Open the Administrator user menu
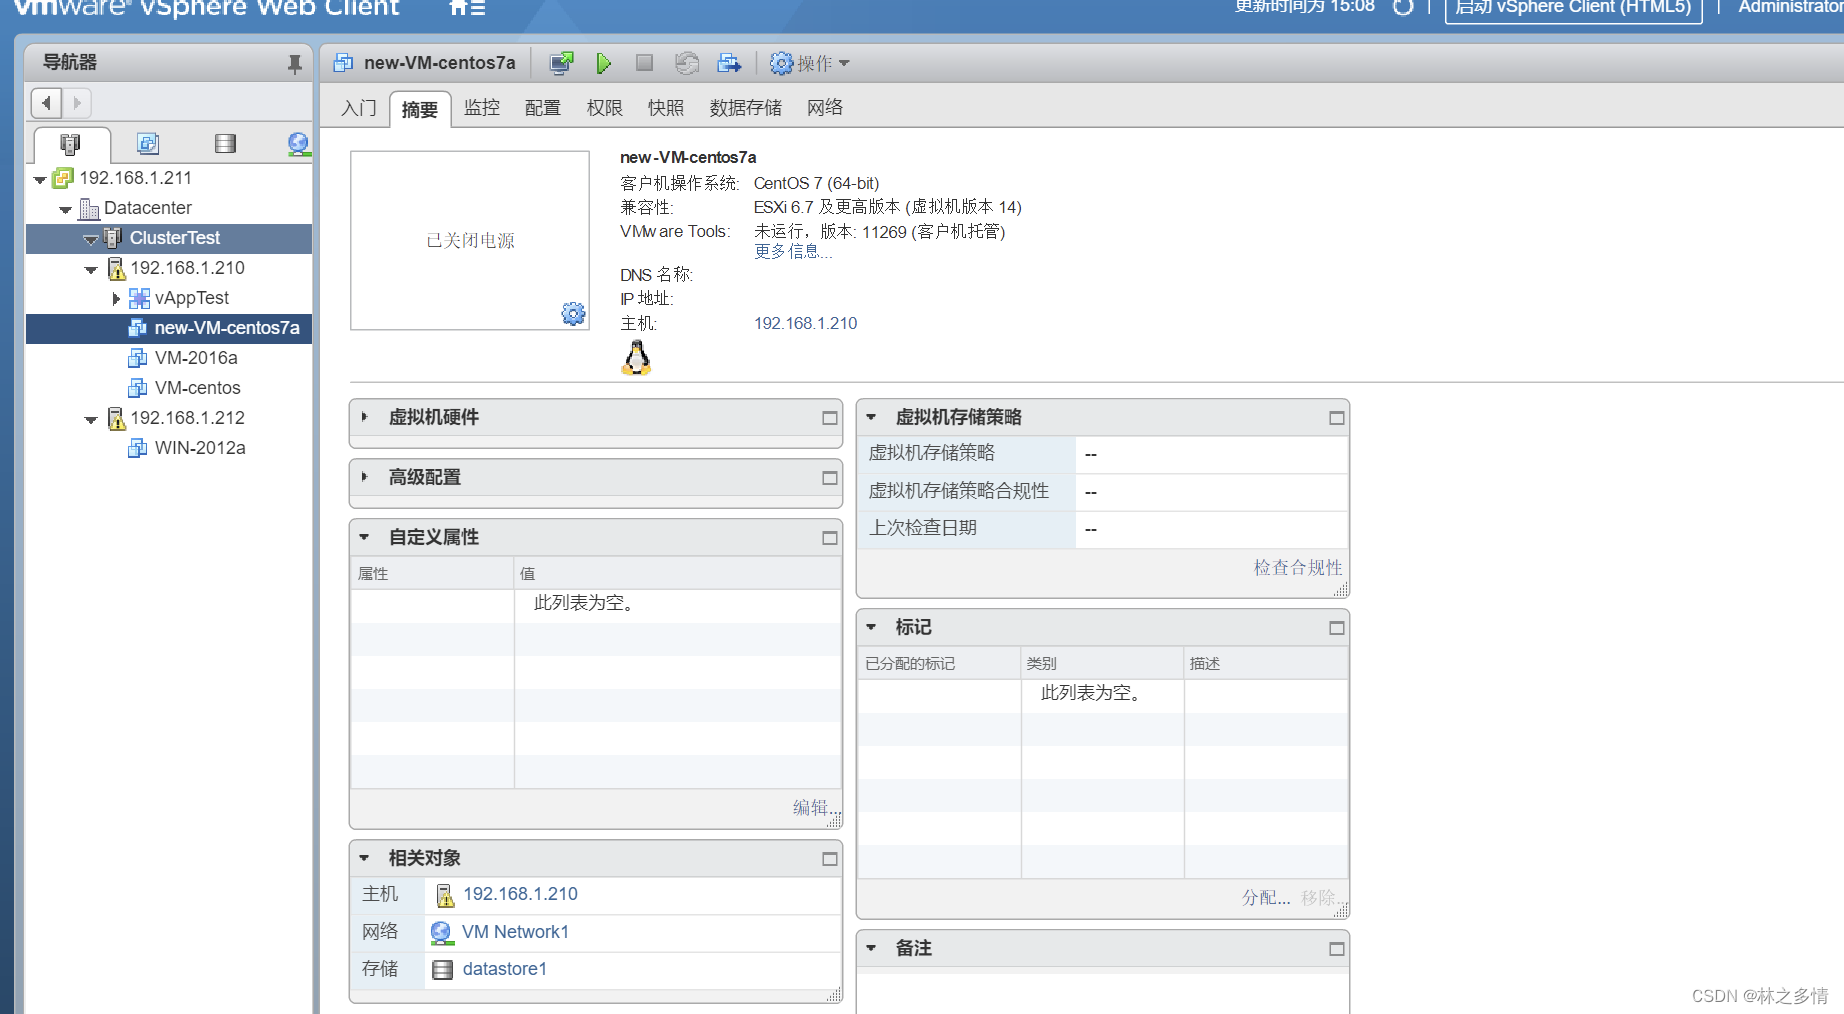This screenshot has width=1844, height=1014. click(x=1790, y=8)
